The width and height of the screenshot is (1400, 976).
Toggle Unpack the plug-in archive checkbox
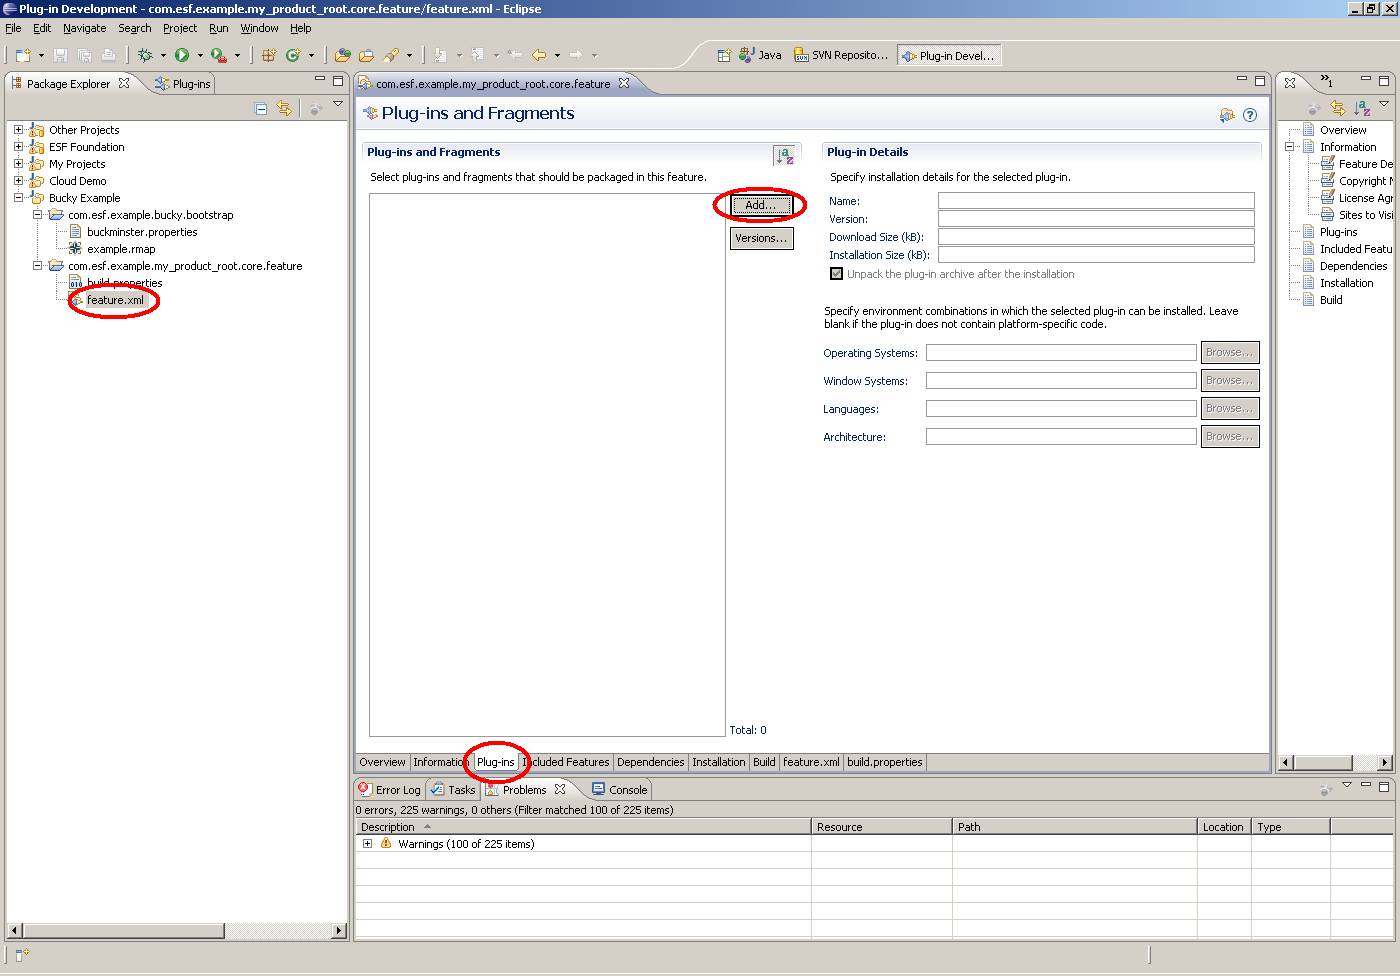click(x=836, y=274)
